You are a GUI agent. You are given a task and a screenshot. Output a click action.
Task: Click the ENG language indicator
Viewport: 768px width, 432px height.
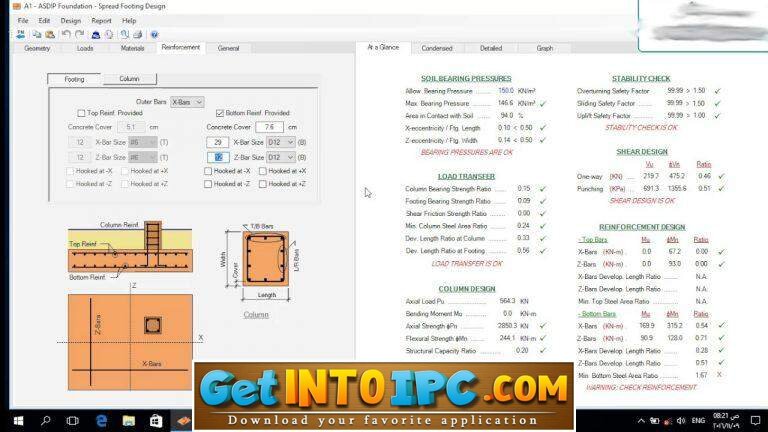pyautogui.click(x=698, y=421)
